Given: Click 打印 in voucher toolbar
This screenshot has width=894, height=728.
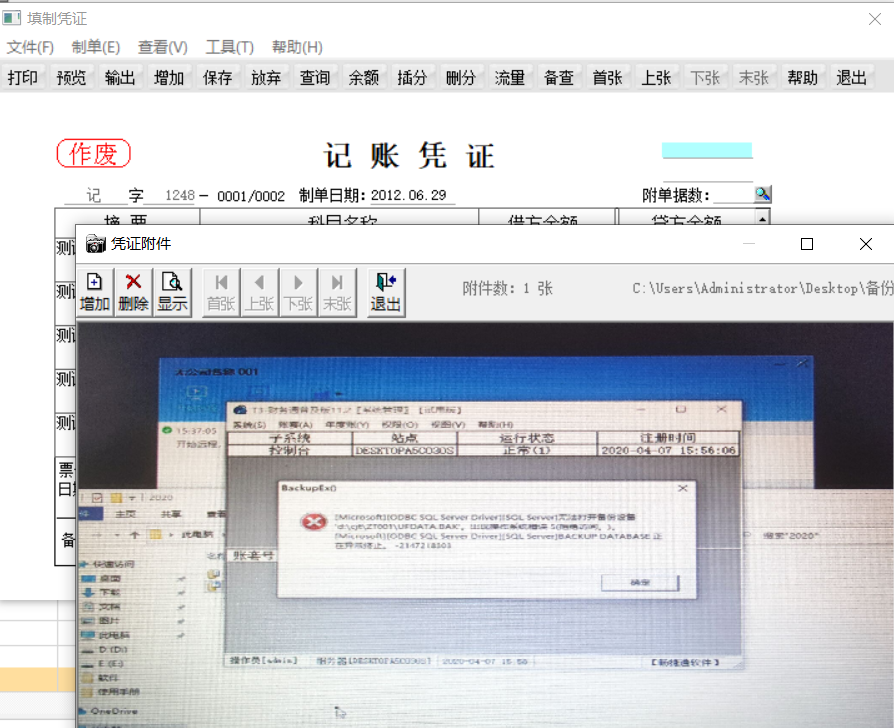Looking at the screenshot, I should (x=23, y=78).
